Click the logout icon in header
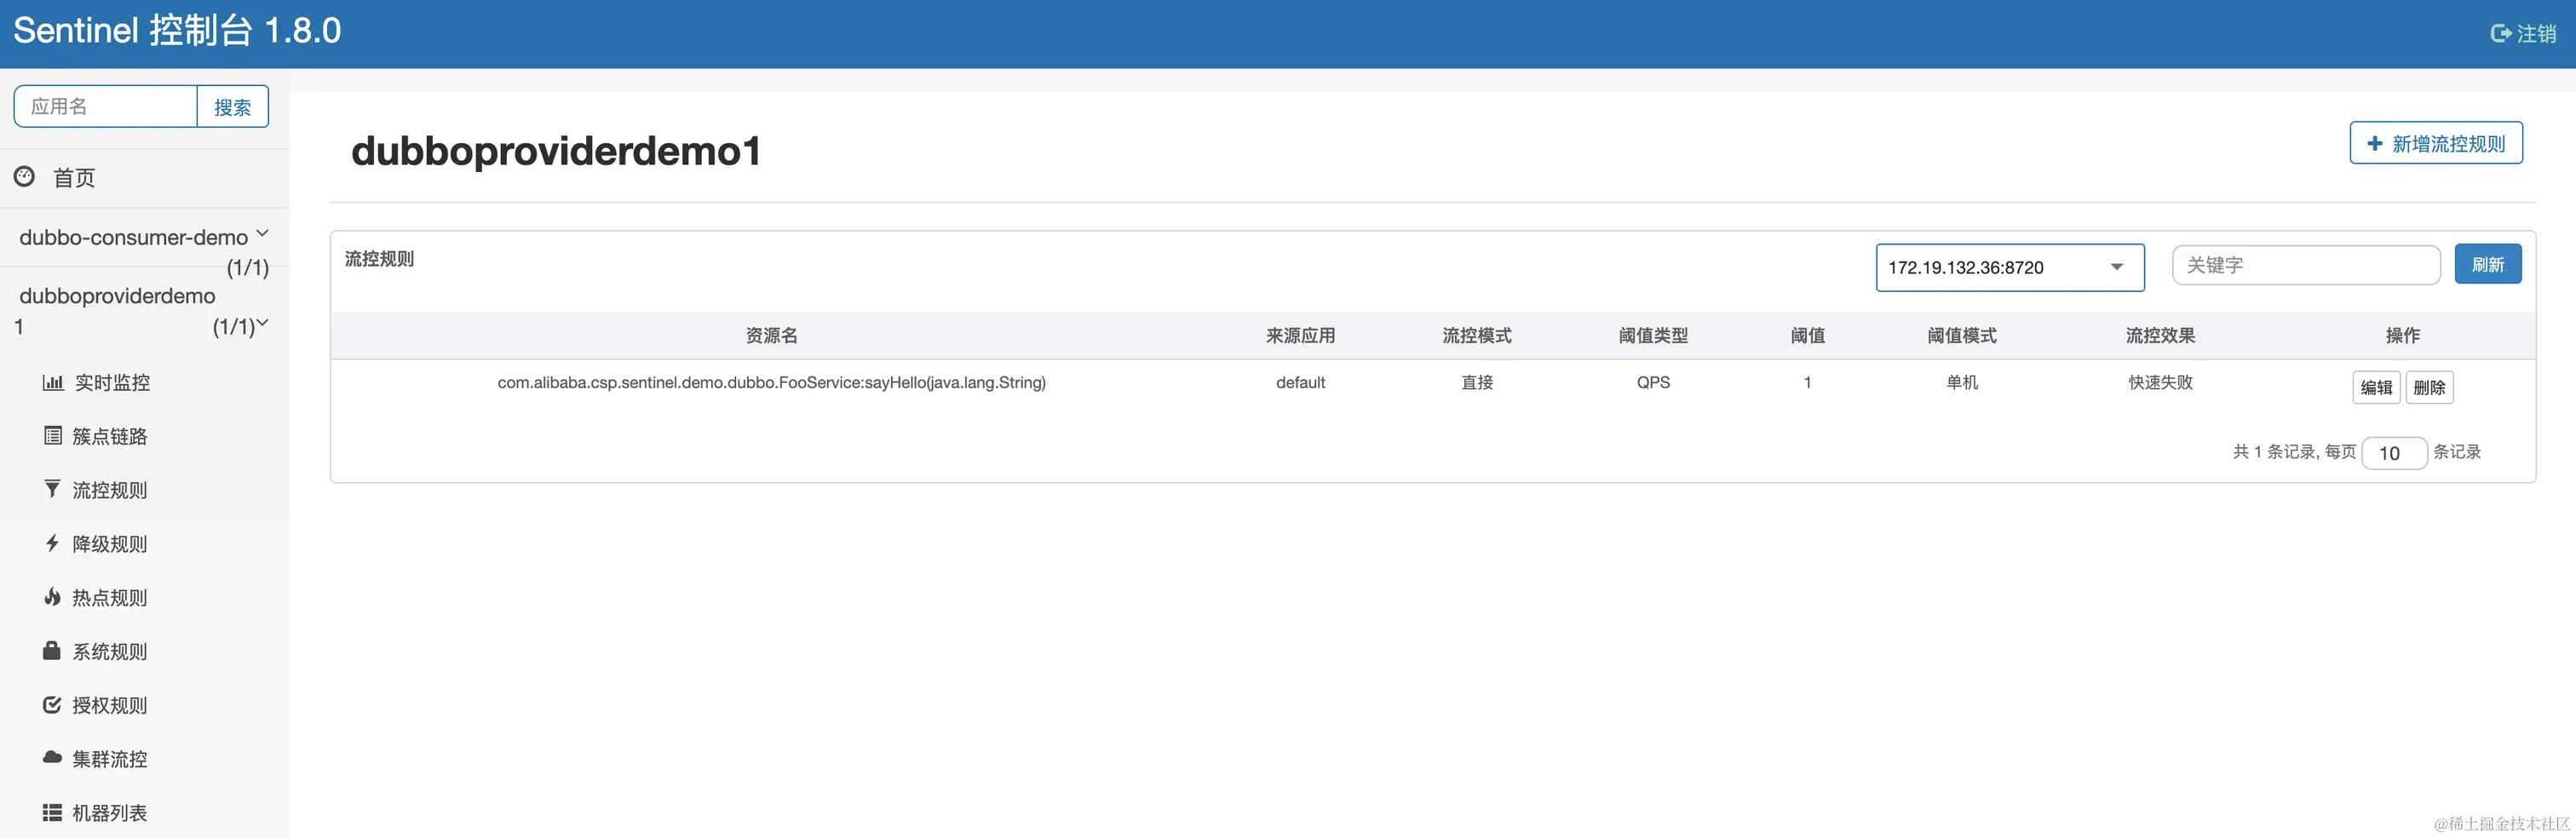Screen dimensions: 2576x838 click(2500, 34)
